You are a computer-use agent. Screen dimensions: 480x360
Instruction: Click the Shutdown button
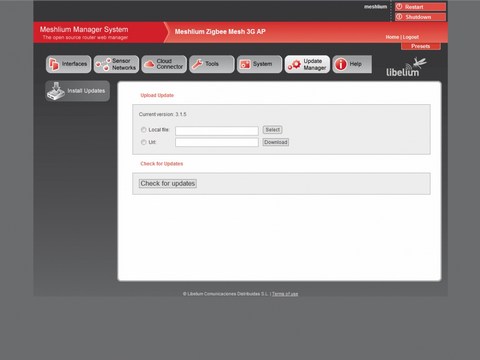(x=420, y=17)
